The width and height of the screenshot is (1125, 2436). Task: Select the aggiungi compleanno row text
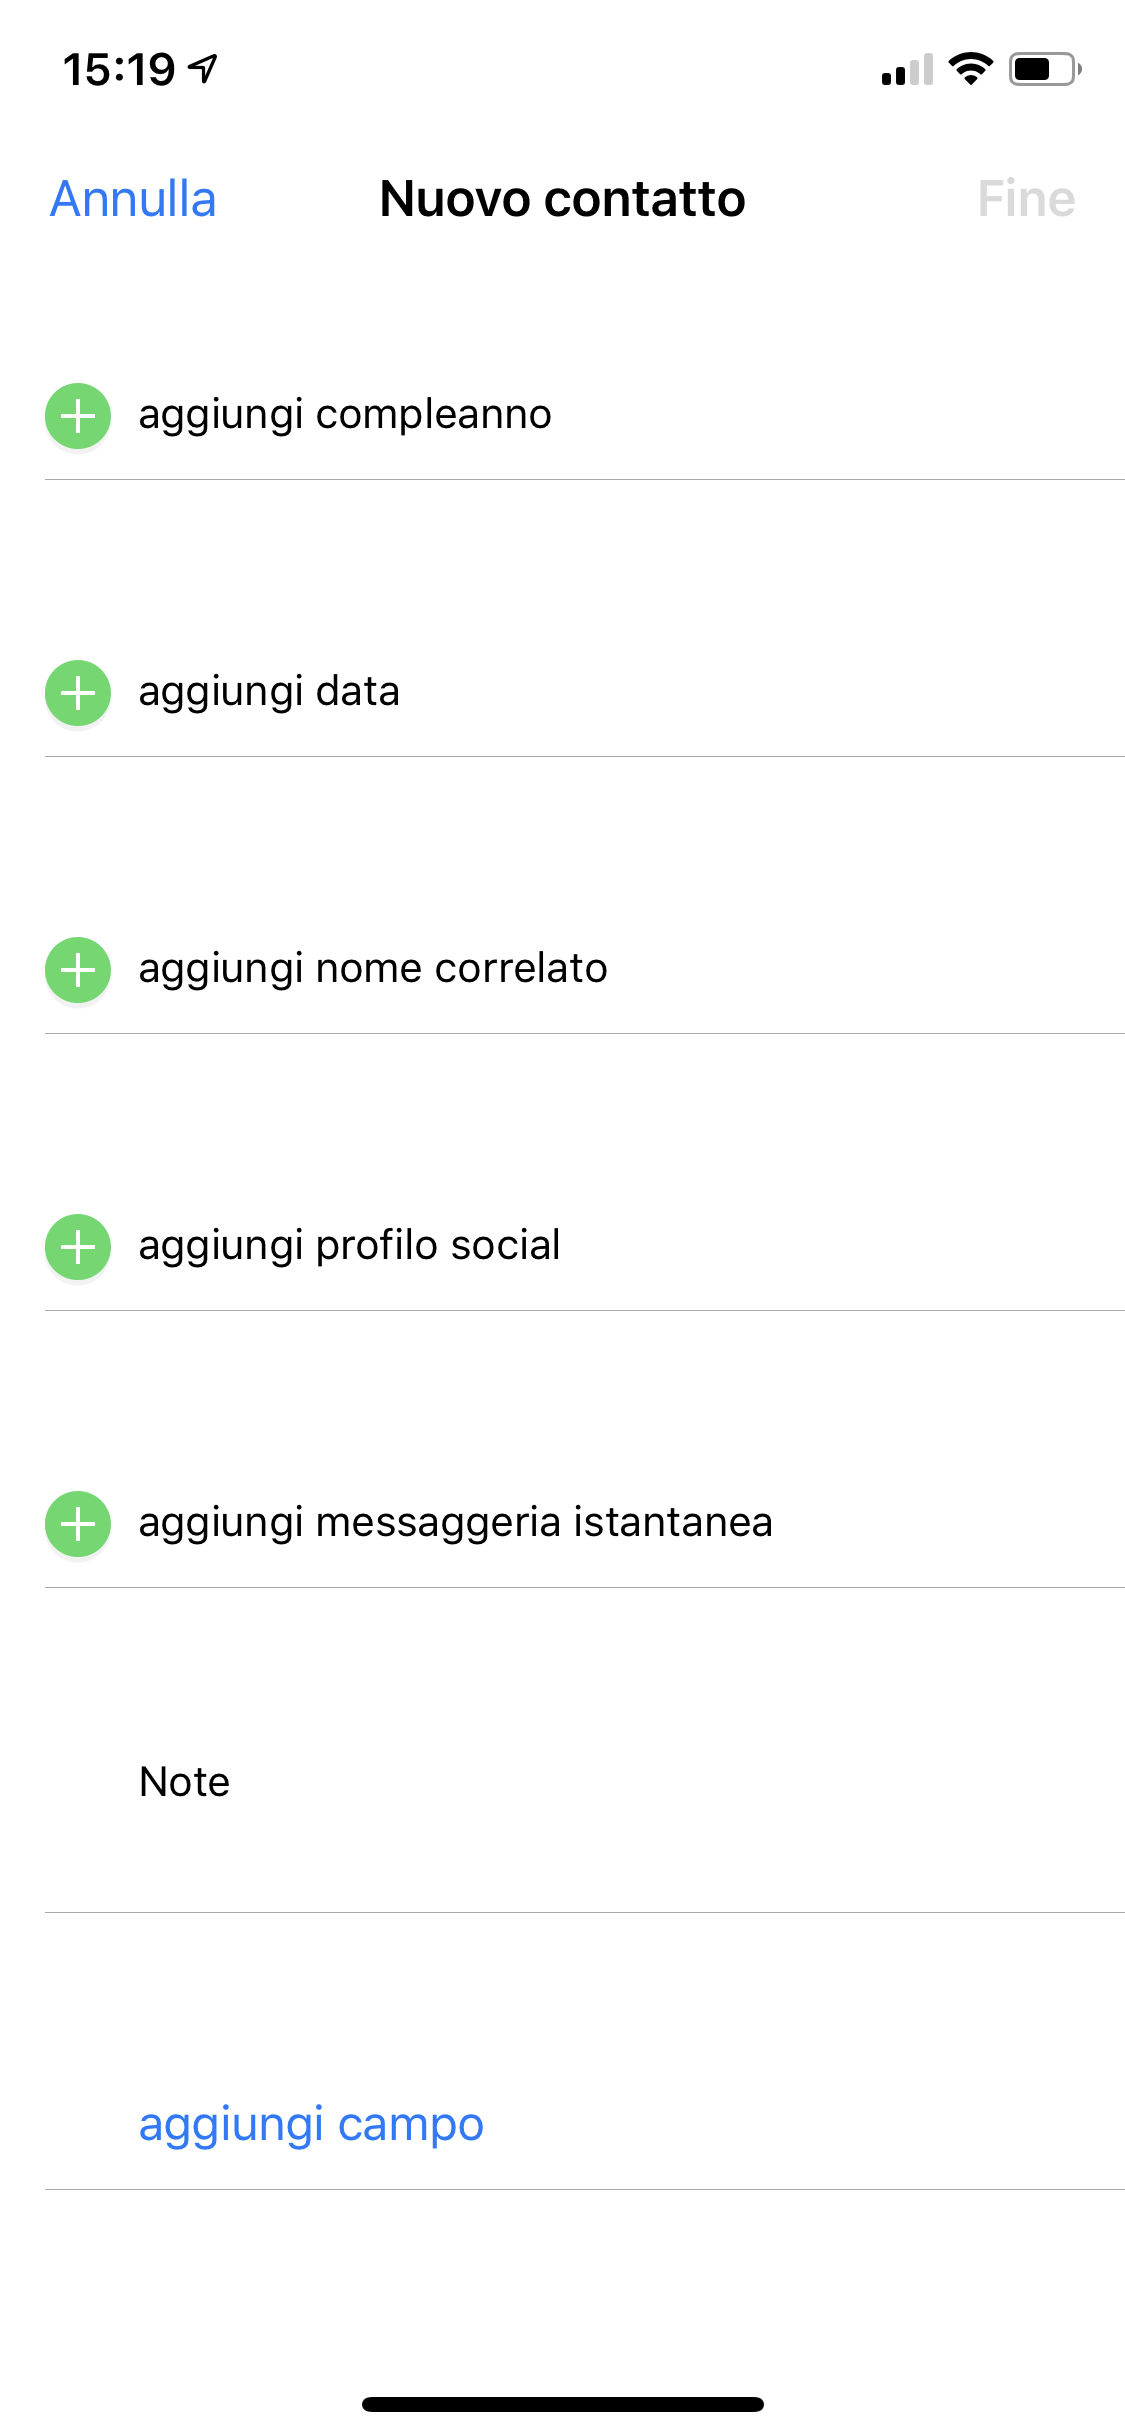345,415
